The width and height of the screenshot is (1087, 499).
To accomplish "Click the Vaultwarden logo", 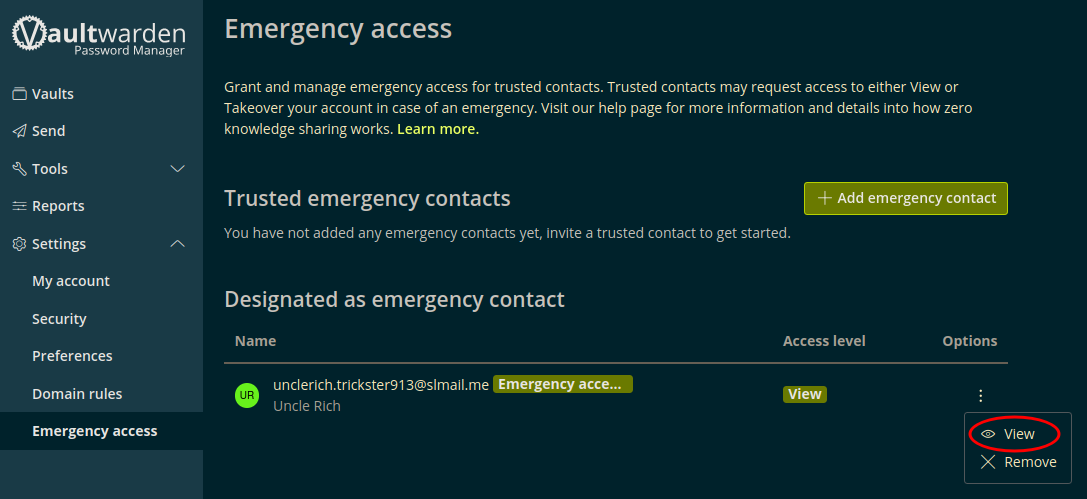I will point(99,37).
